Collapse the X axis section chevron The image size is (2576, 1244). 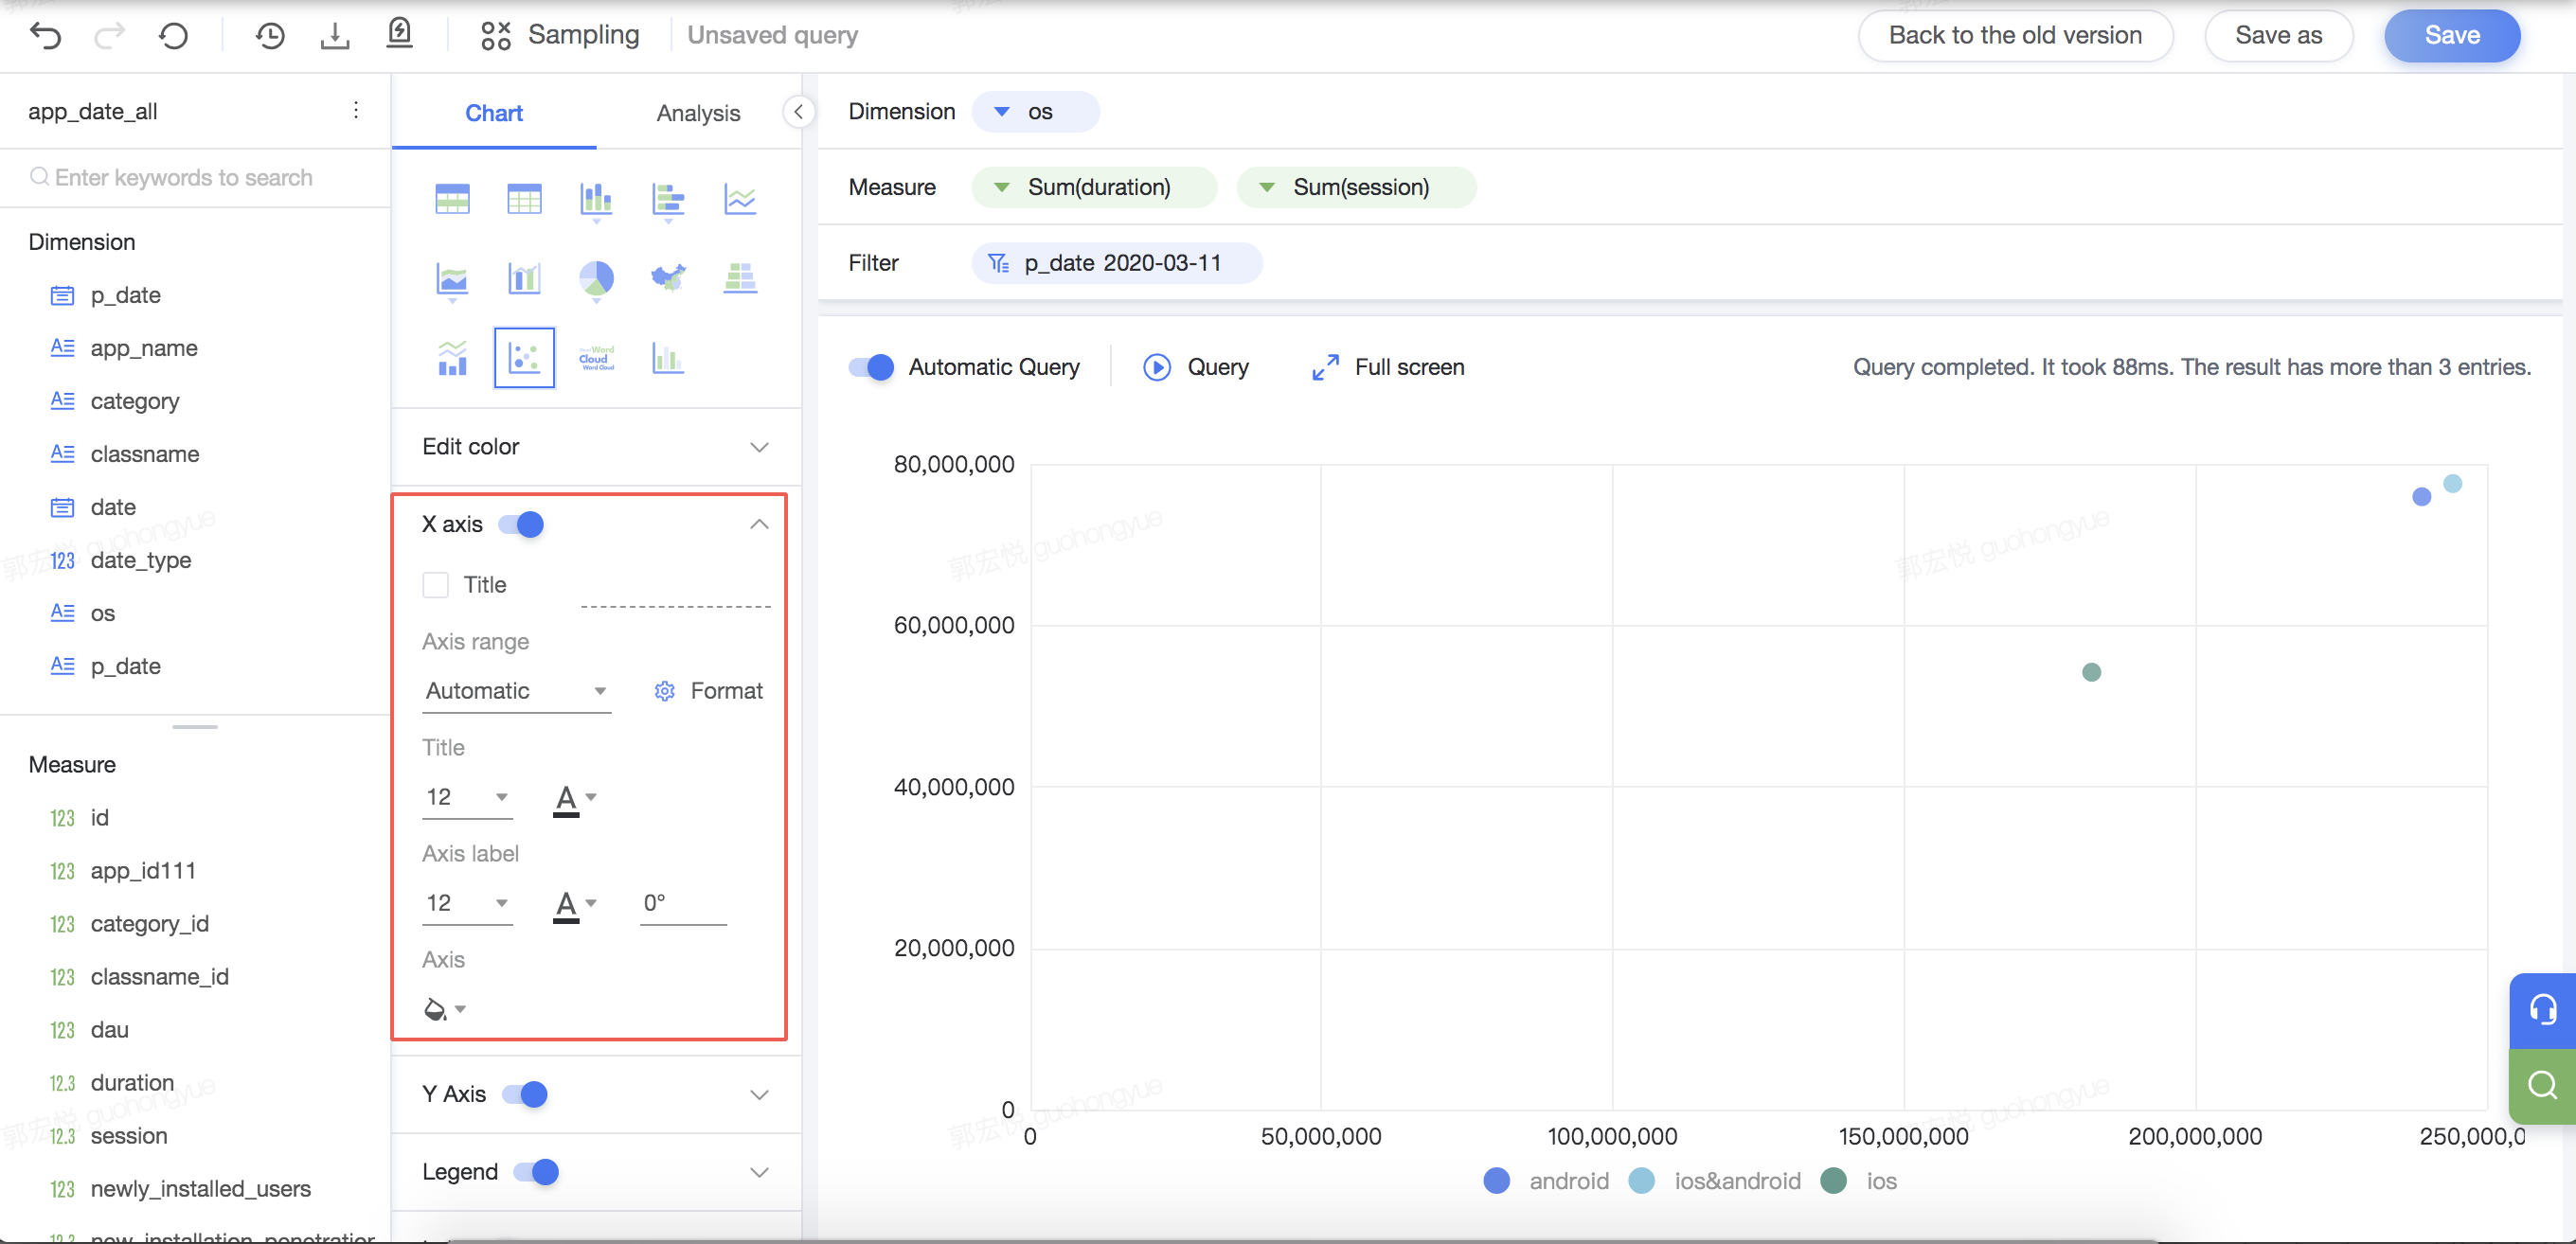759,524
